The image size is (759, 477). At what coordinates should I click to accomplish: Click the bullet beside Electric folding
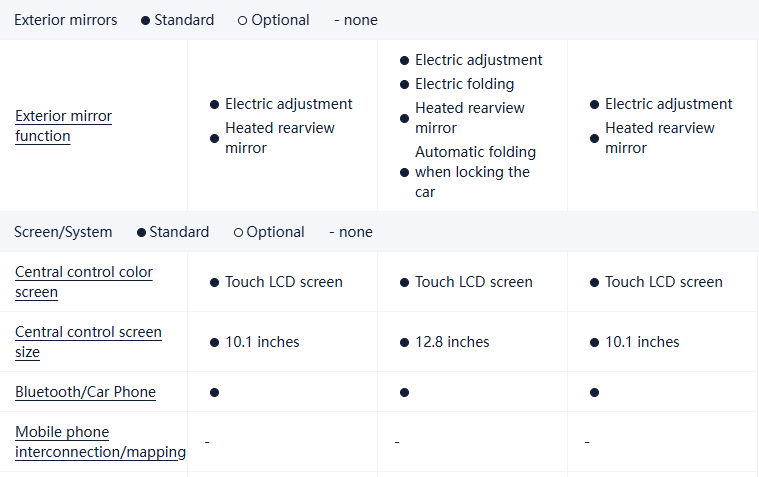pyautogui.click(x=404, y=84)
